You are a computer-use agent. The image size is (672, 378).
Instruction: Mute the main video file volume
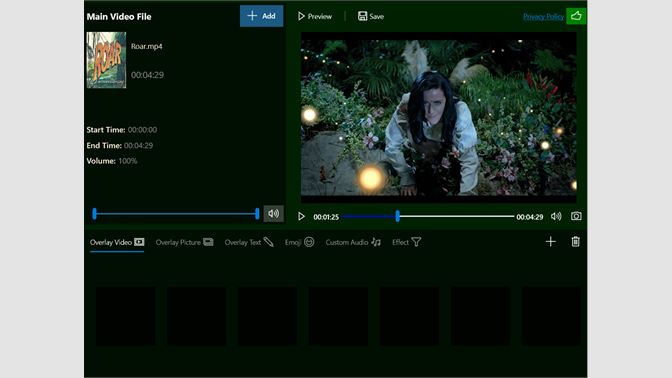(273, 213)
